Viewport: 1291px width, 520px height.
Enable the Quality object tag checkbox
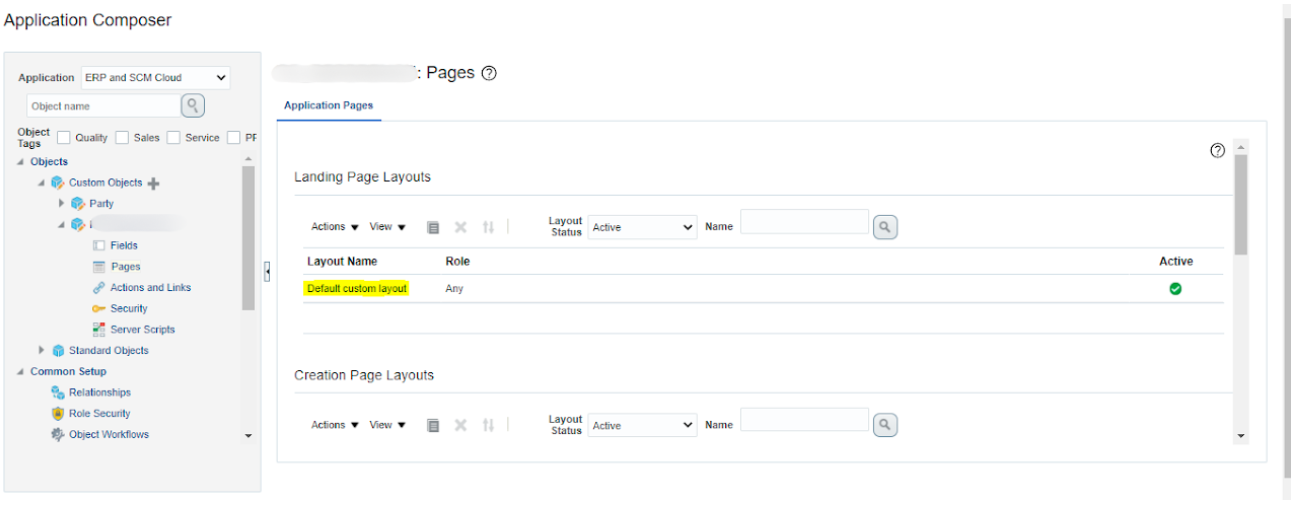pos(64,138)
